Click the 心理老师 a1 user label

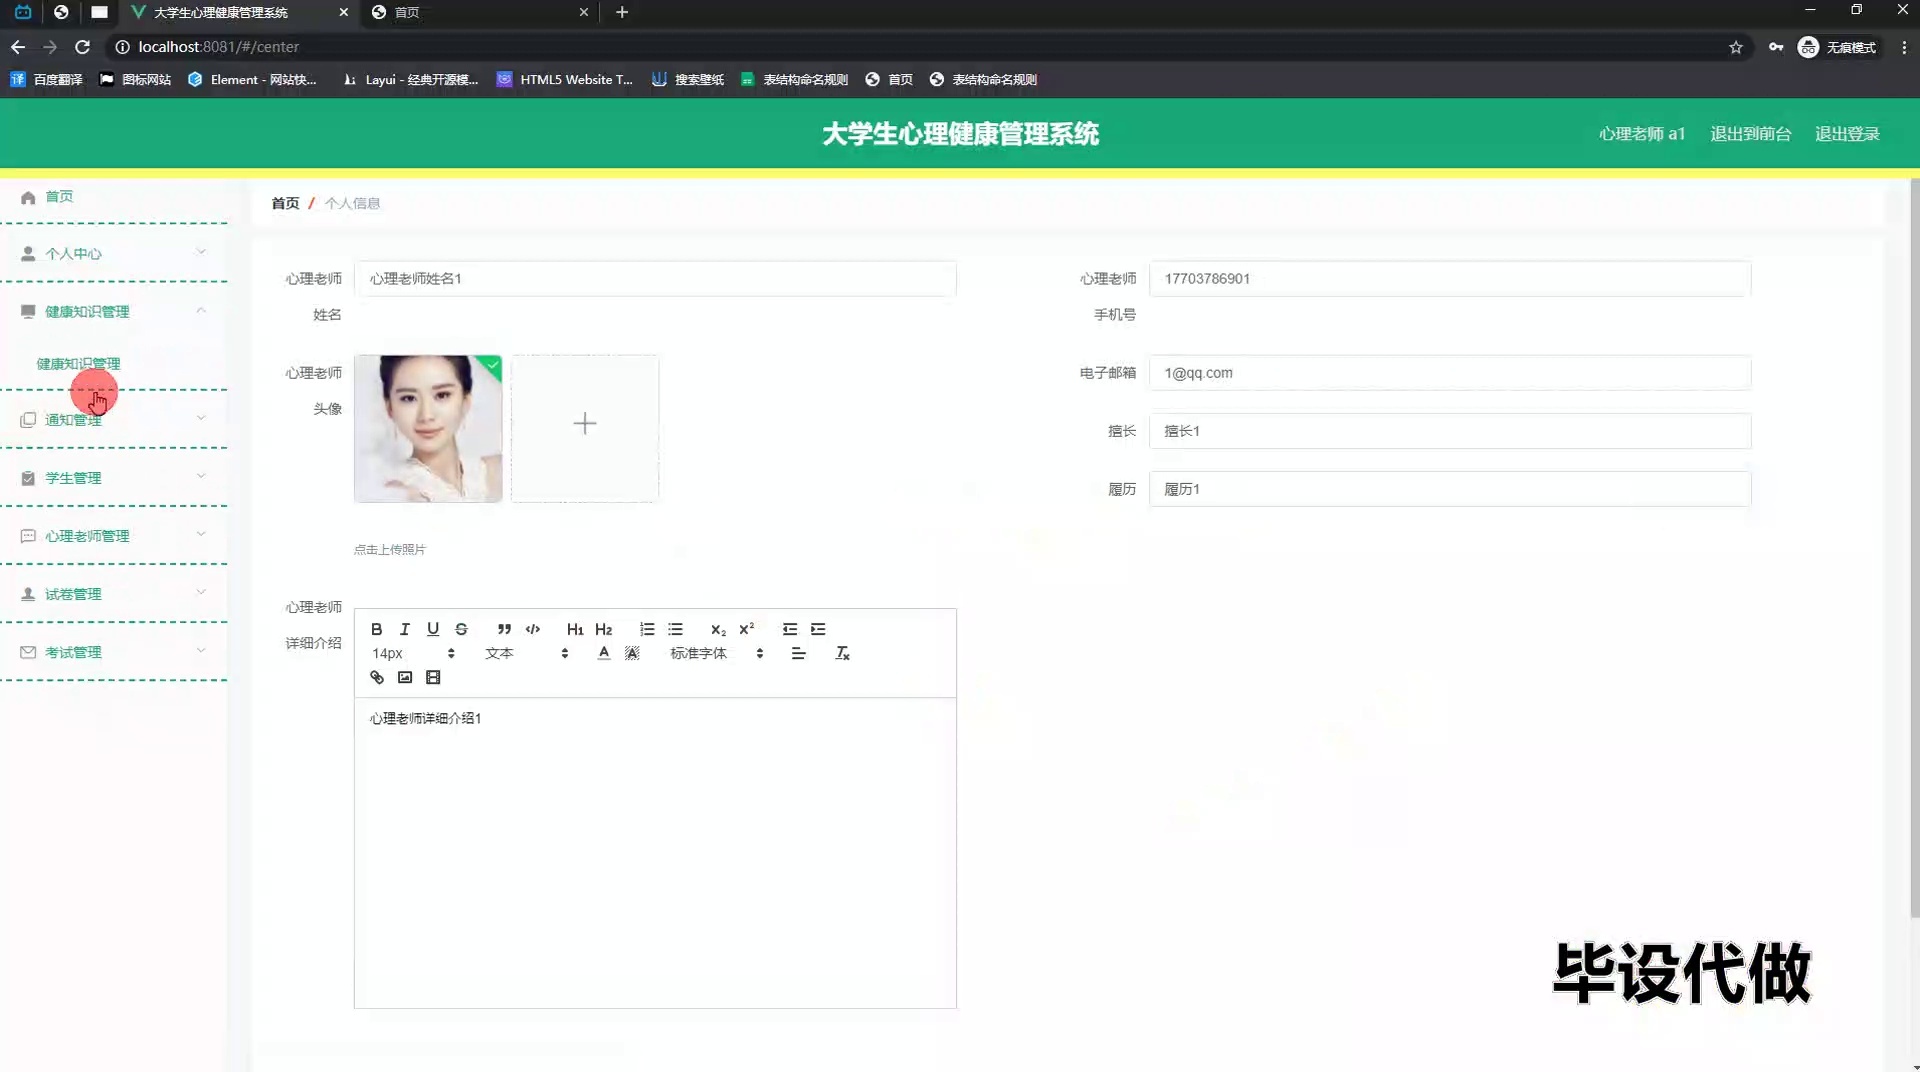pyautogui.click(x=1642, y=134)
